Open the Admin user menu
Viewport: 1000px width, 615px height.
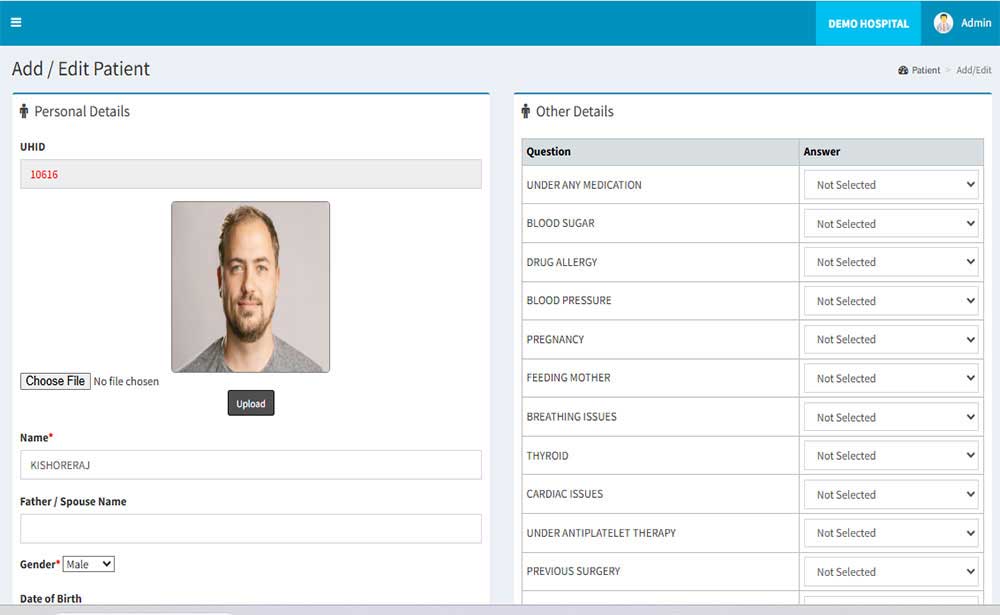coord(975,23)
